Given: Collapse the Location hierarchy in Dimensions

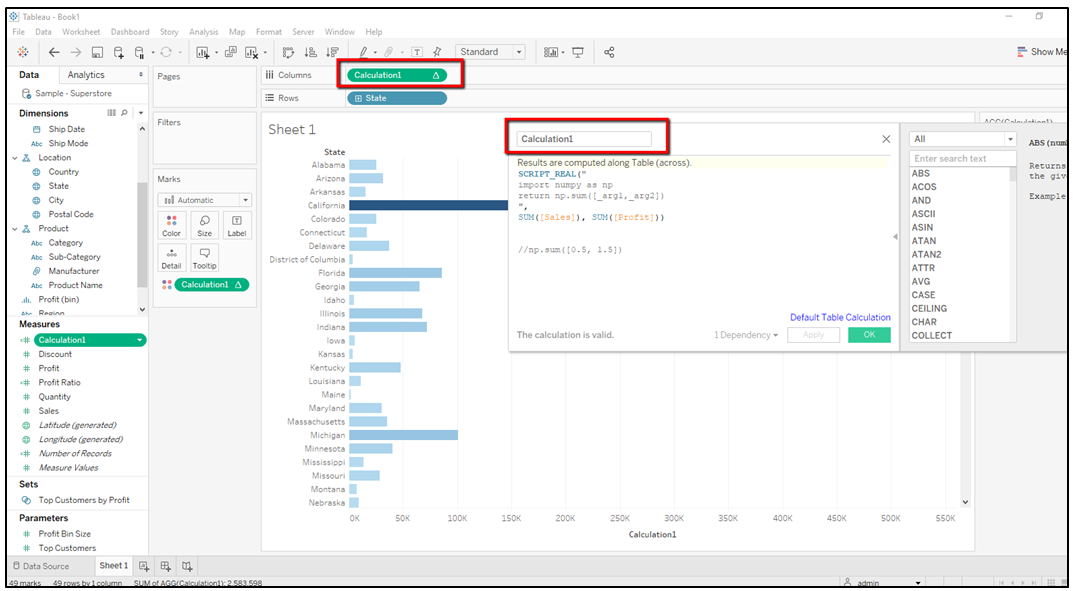Looking at the screenshot, I should [x=15, y=157].
